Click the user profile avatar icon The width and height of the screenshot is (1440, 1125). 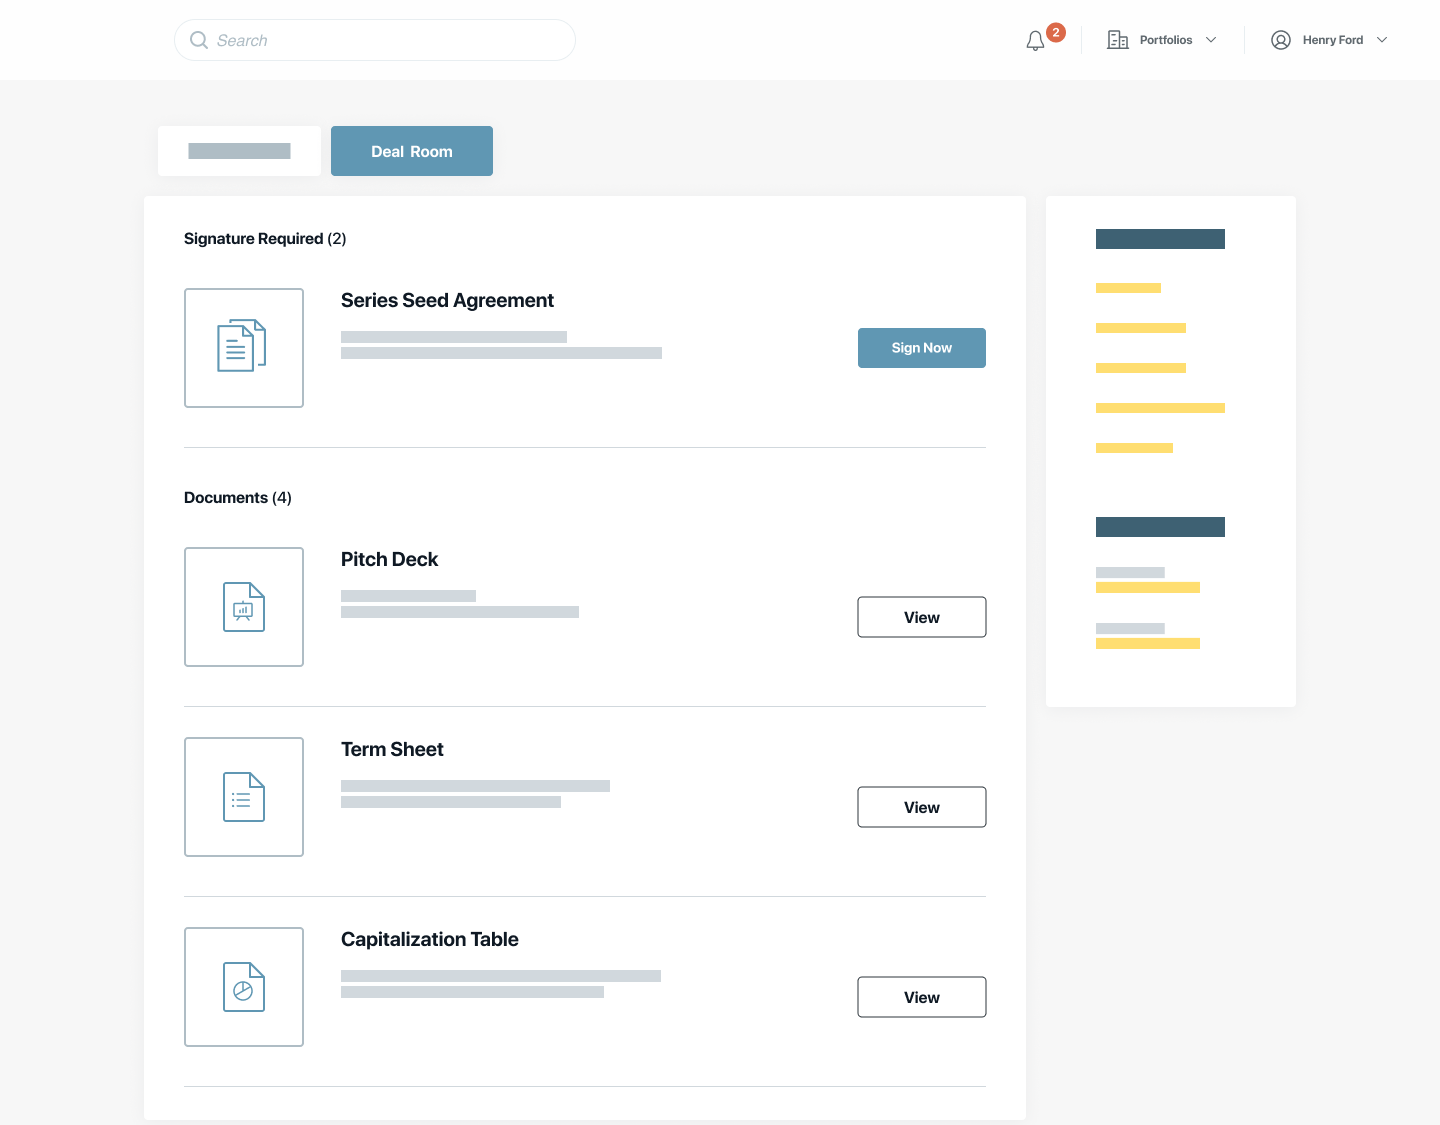[x=1280, y=40]
